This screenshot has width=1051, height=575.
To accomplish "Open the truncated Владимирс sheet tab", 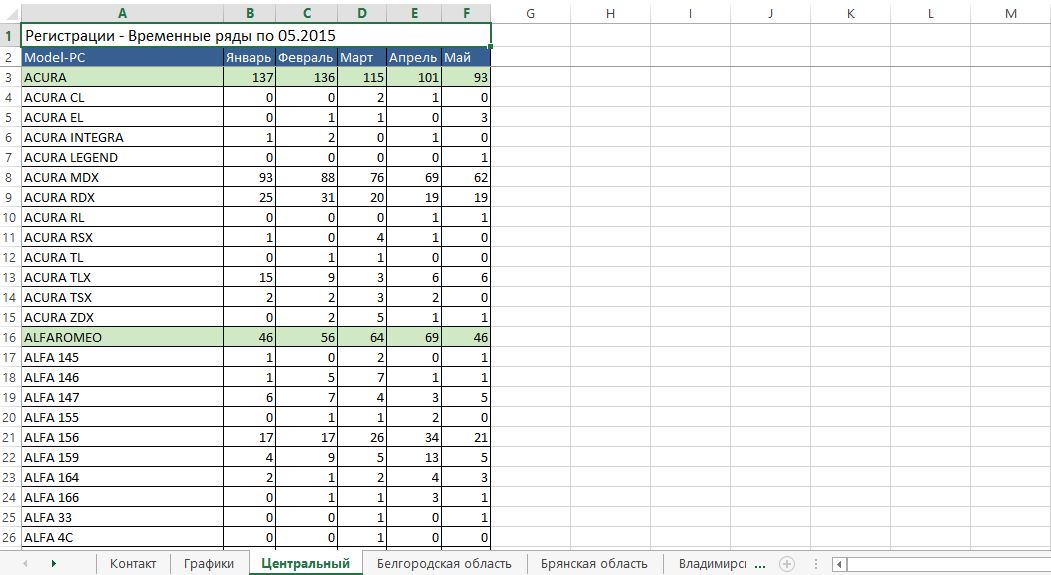I will pyautogui.click(x=712, y=564).
